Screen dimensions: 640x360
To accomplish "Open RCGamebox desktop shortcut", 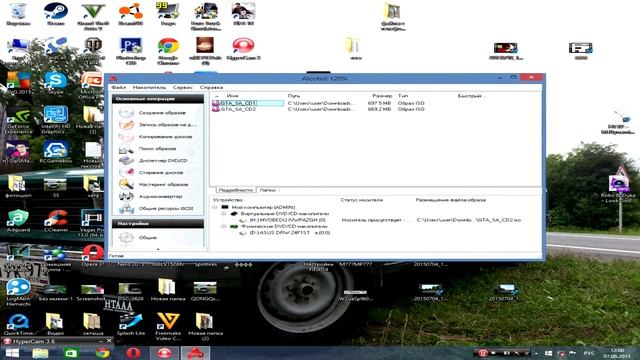I will click(56, 152).
